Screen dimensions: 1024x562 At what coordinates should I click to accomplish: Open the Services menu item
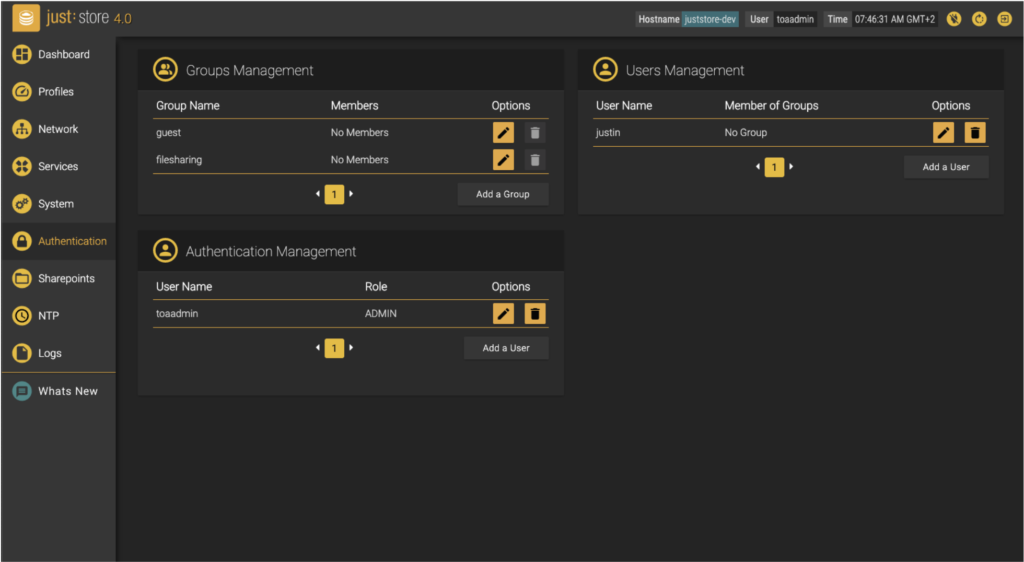tap(58, 166)
